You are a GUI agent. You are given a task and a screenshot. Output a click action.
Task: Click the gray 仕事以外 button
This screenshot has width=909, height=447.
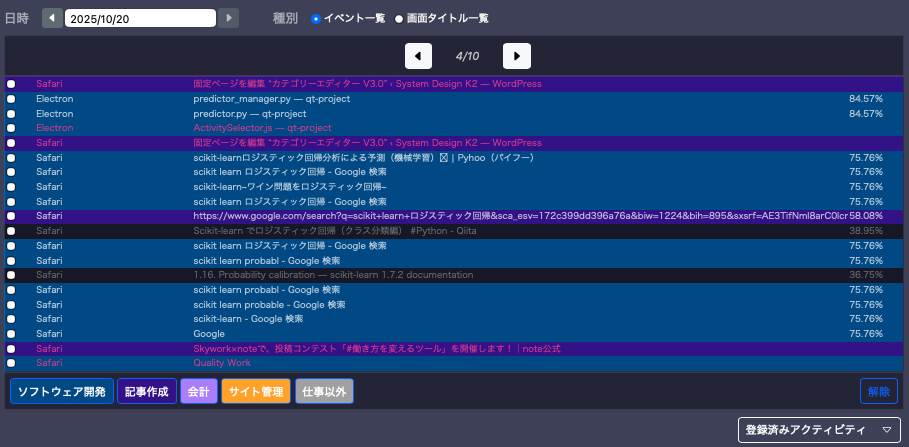click(x=324, y=391)
